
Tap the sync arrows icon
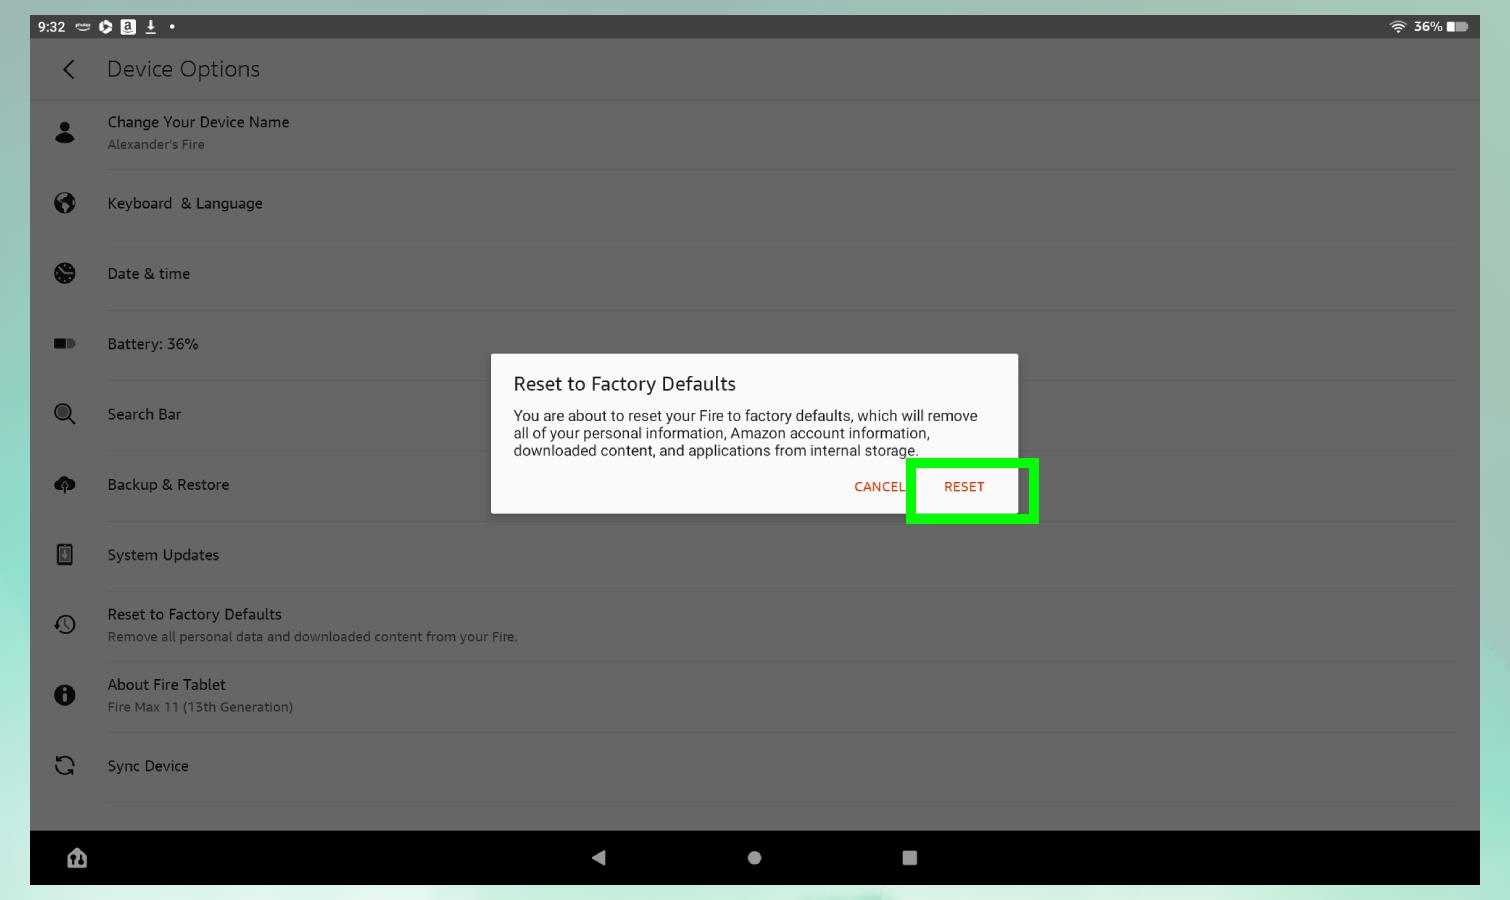pyautogui.click(x=65, y=765)
